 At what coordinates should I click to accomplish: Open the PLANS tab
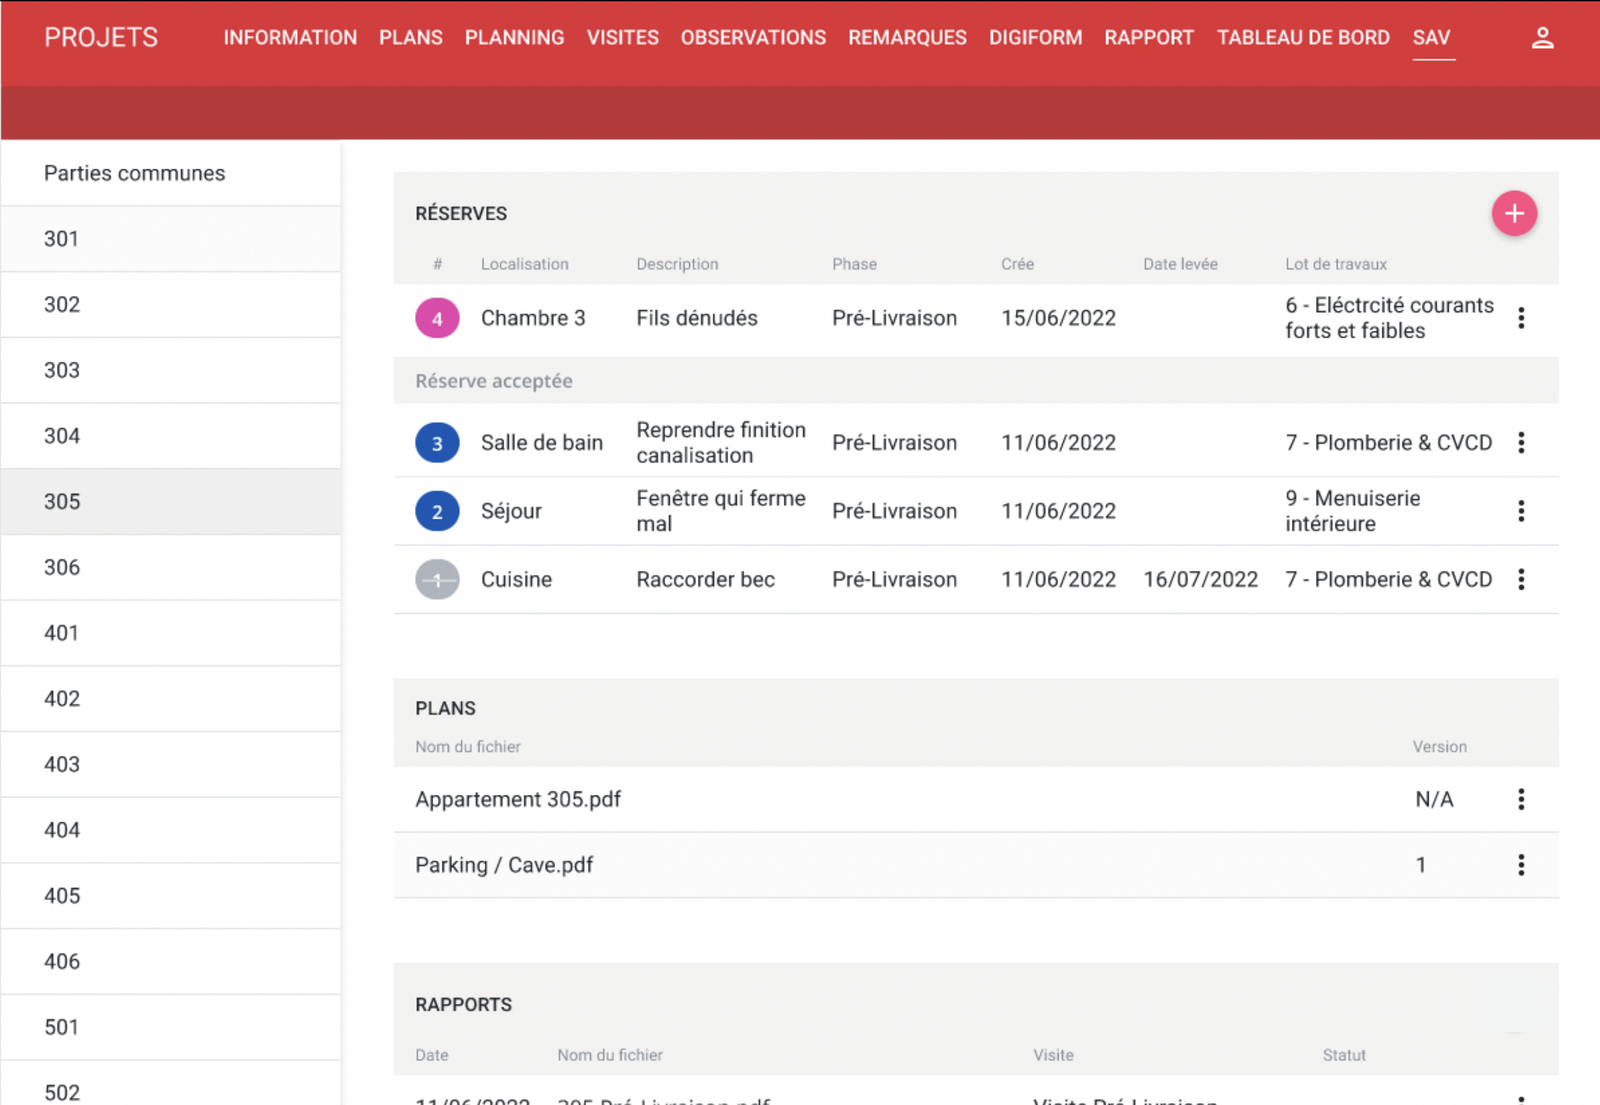coord(411,38)
